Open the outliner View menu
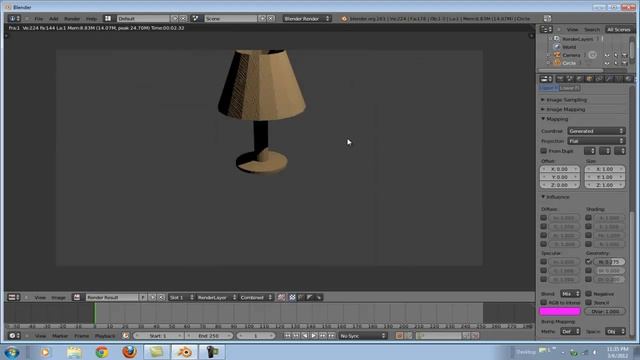The width and height of the screenshot is (640, 360). click(x=572, y=29)
